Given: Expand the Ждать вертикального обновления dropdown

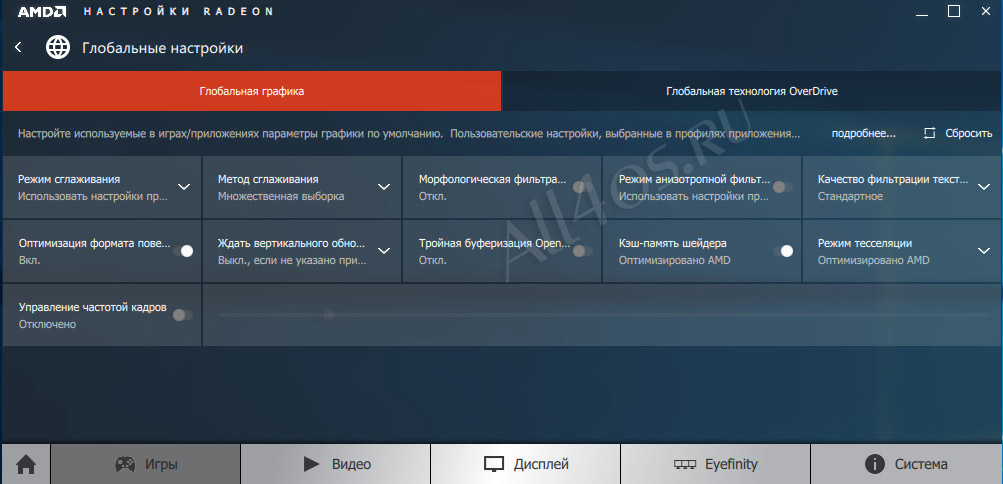Looking at the screenshot, I should 384,251.
